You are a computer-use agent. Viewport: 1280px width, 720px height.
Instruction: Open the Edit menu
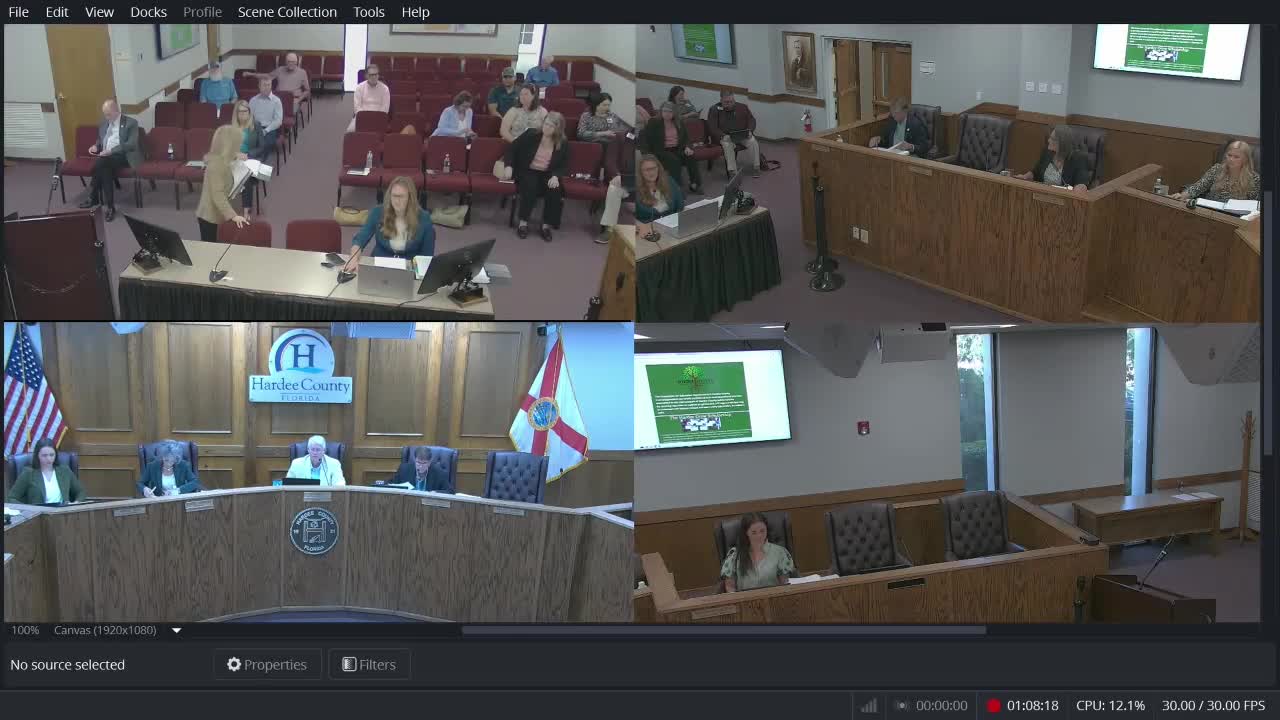(x=57, y=12)
